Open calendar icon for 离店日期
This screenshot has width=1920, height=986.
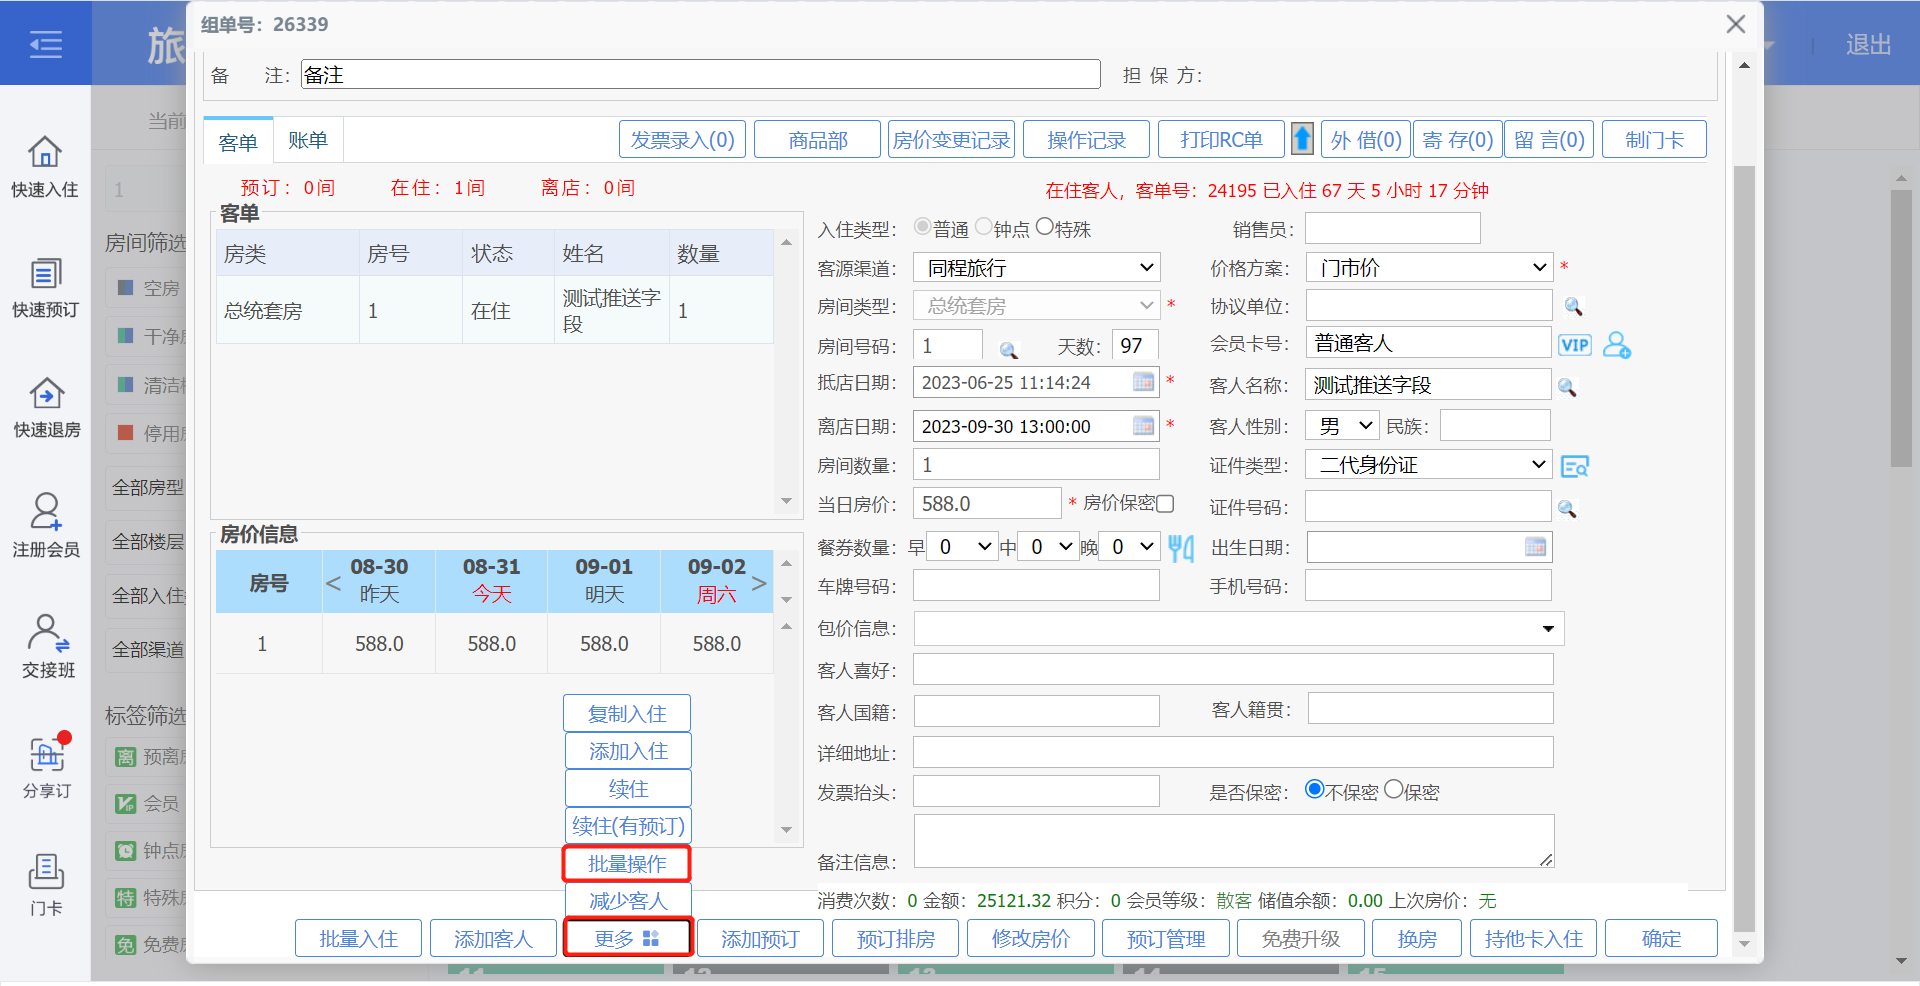point(1143,426)
